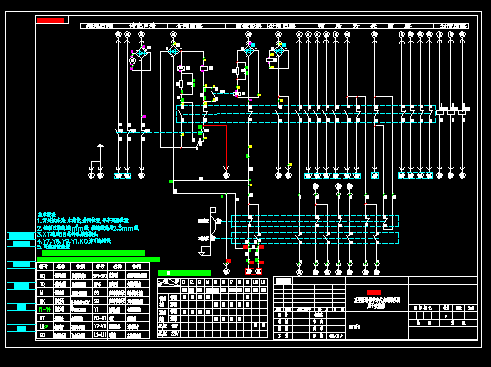Select the red block in the title block
Viewport: 491px width, 367px height.
click(374, 292)
